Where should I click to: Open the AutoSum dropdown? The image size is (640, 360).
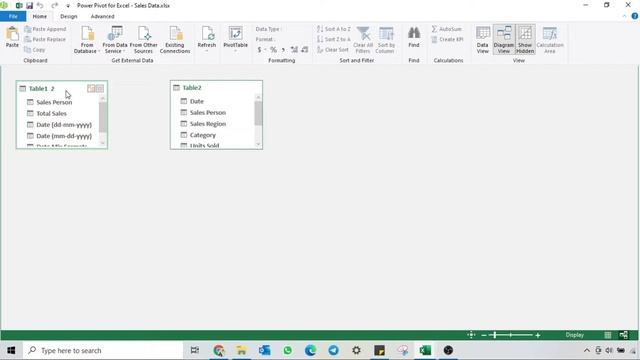[x=447, y=29]
